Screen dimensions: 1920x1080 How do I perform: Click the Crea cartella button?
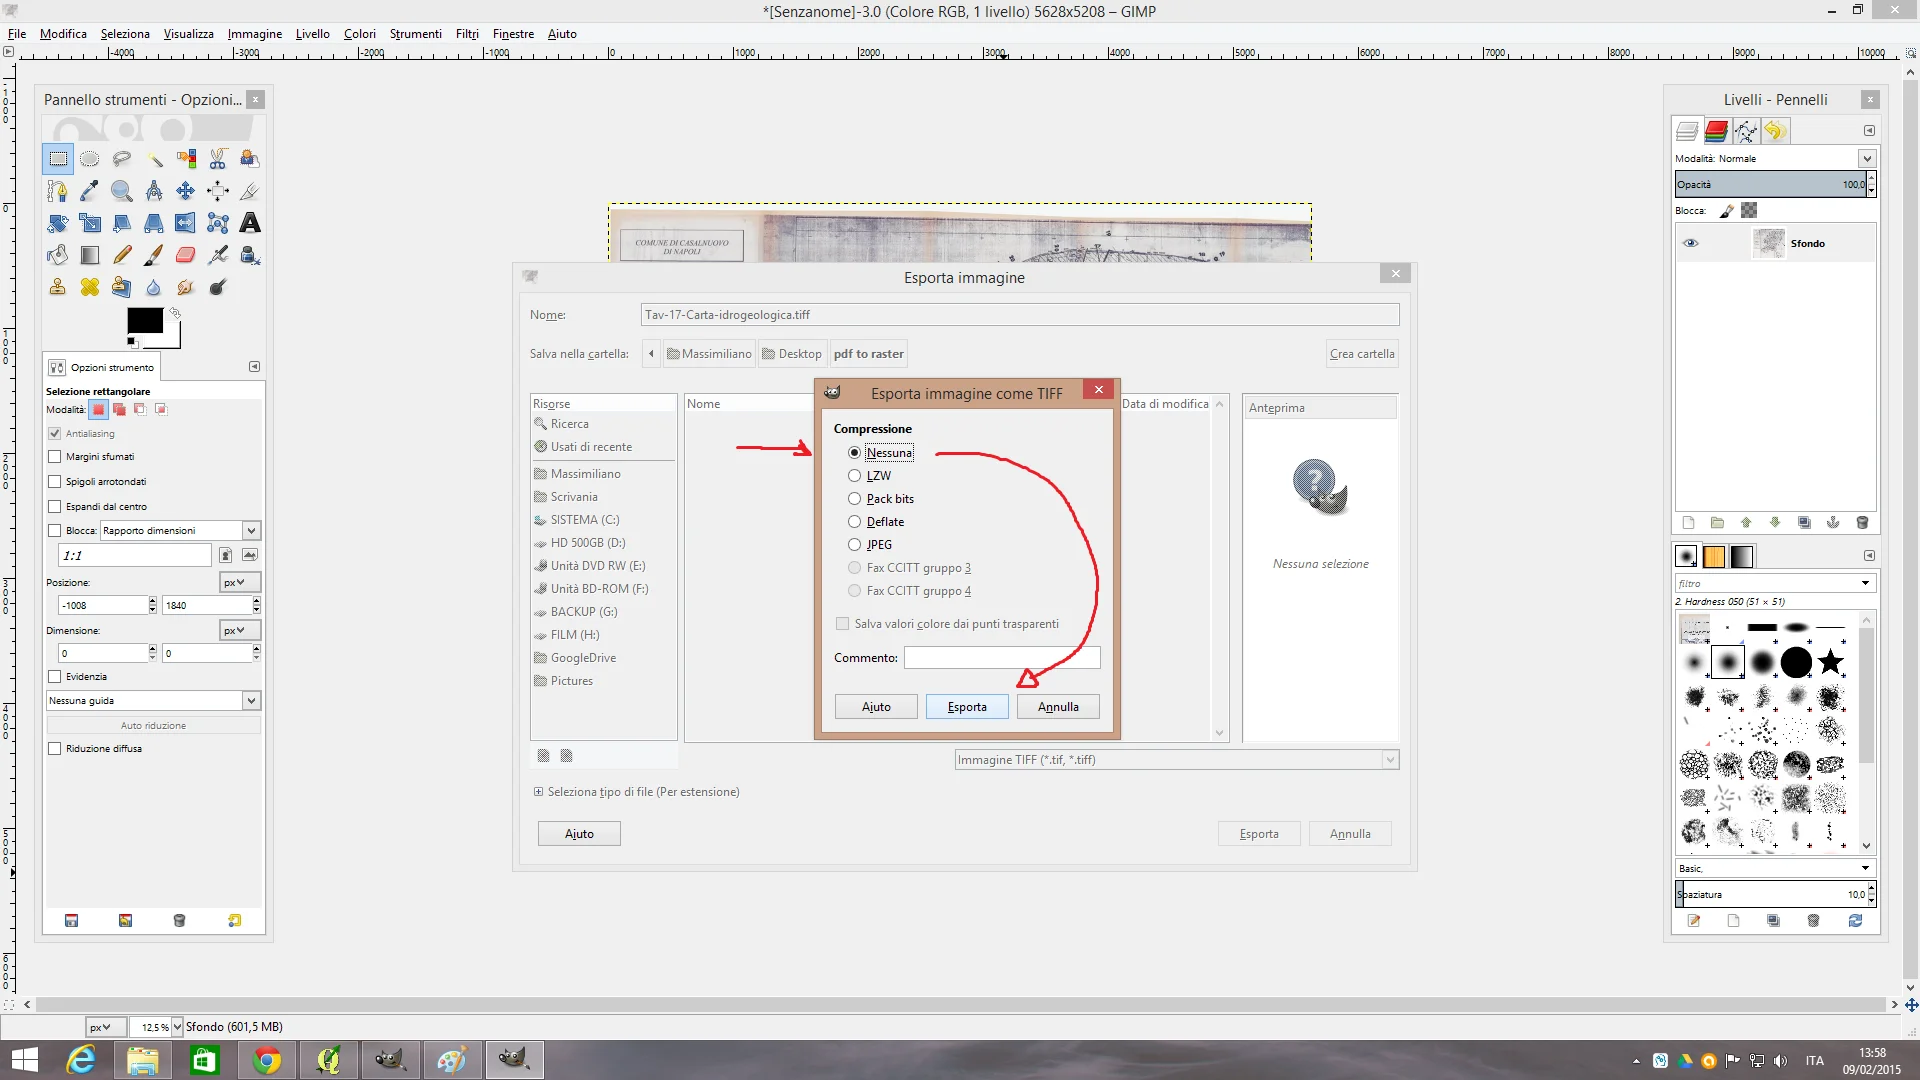coord(1362,354)
